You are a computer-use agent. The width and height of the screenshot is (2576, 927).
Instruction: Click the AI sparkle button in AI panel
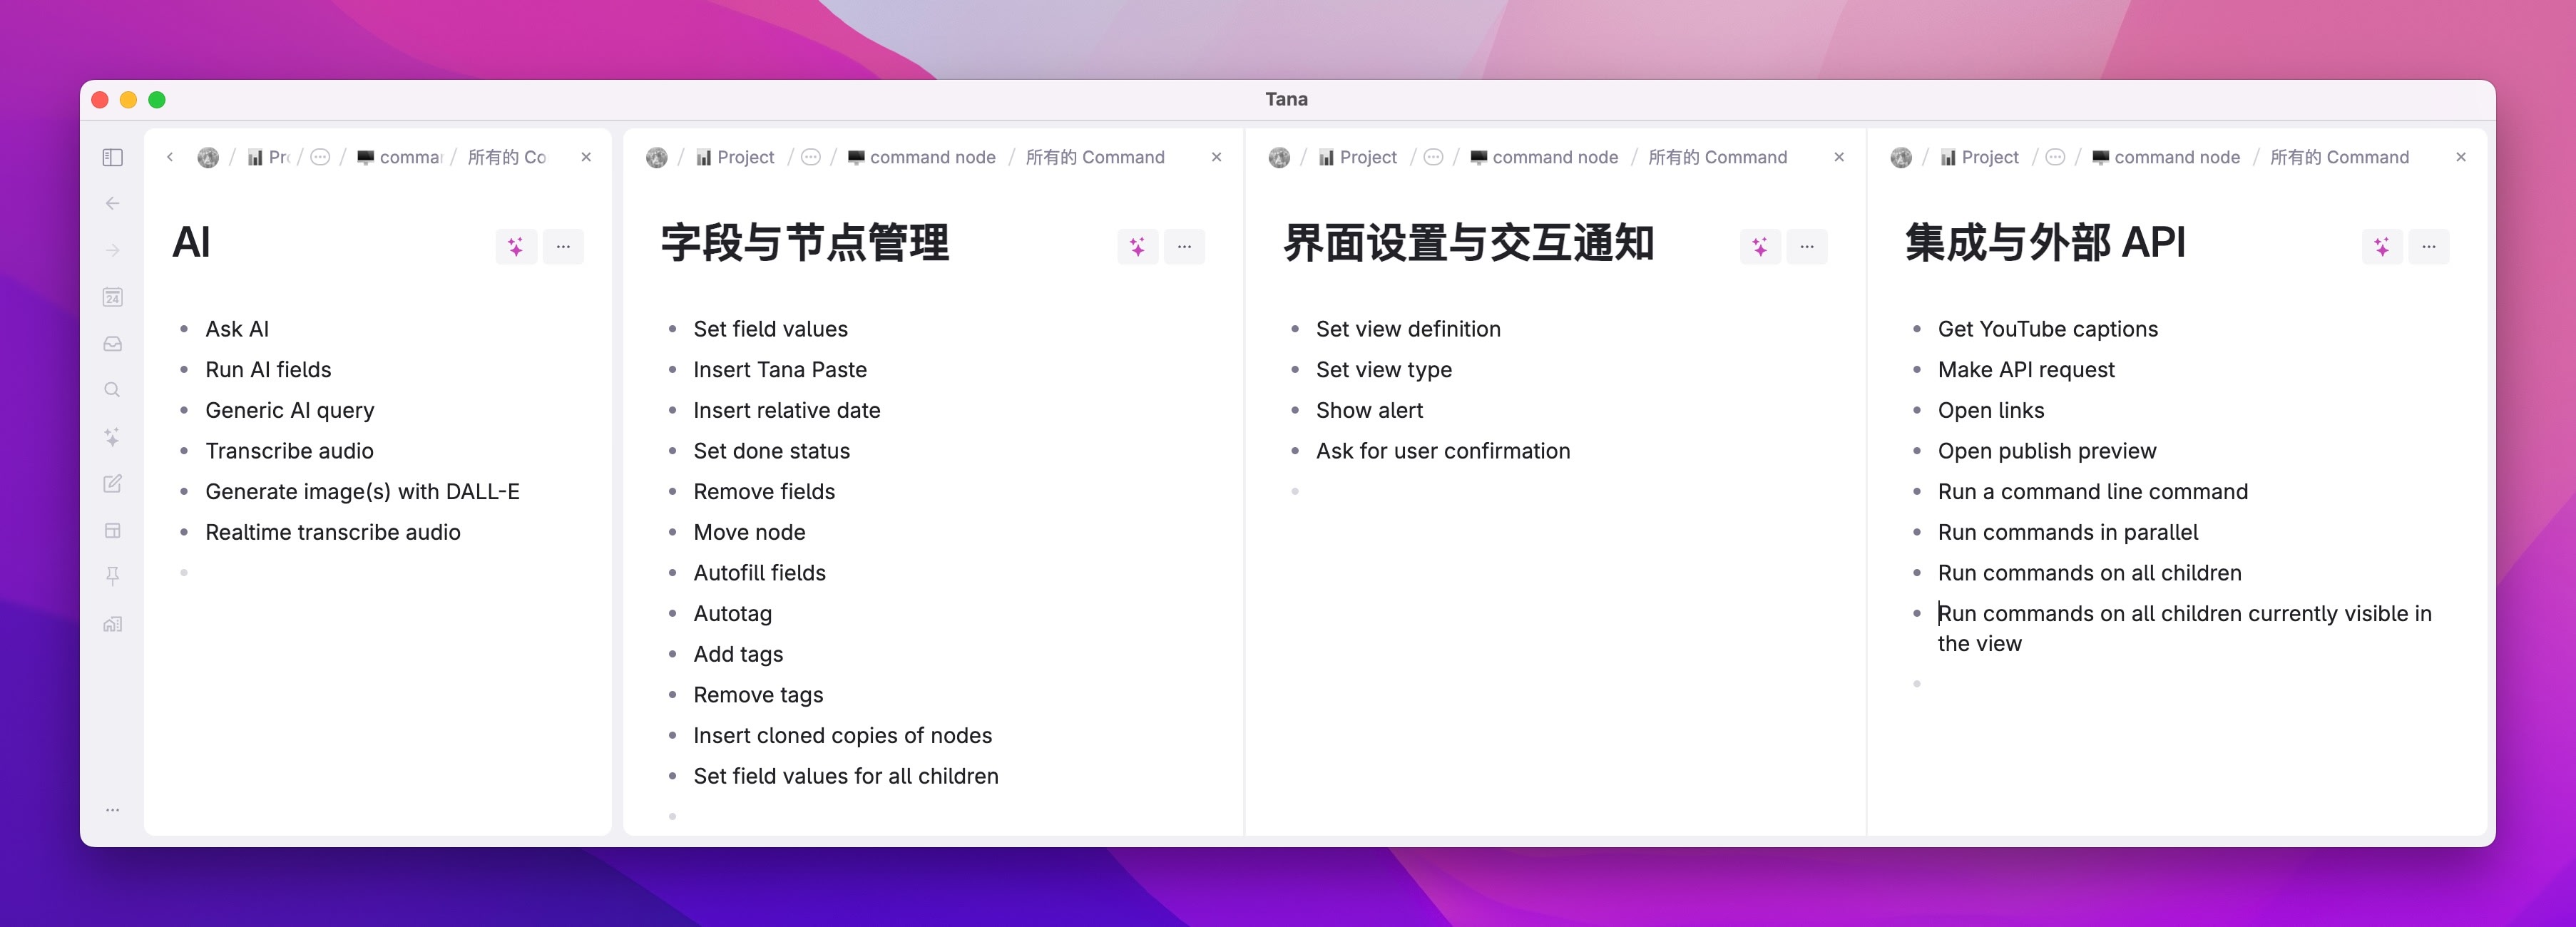(x=516, y=246)
